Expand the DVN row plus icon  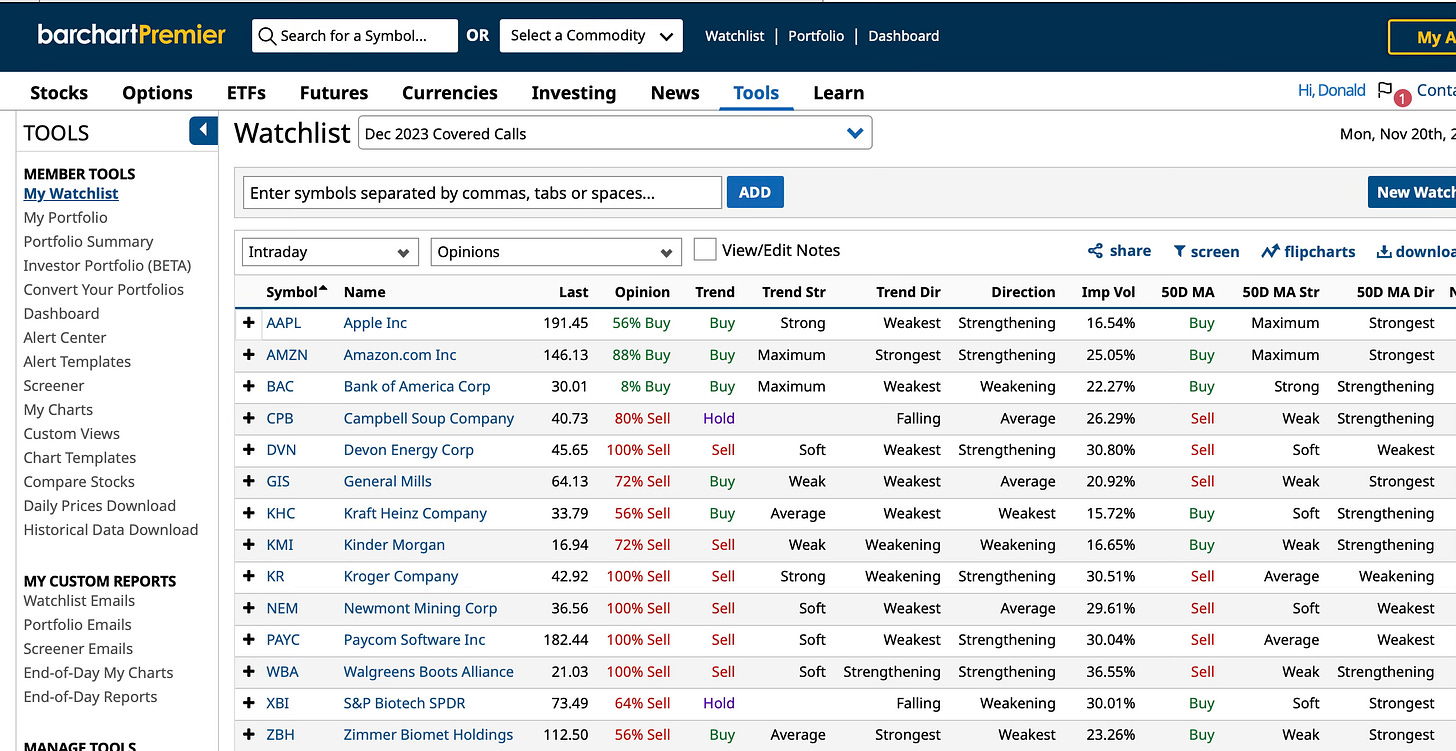coord(249,450)
